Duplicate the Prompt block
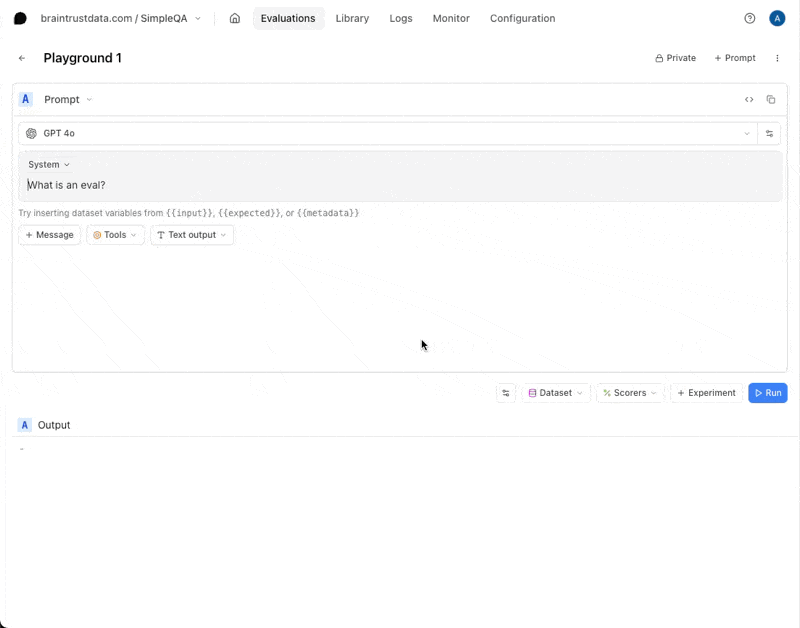Screen dimensions: 800x628 coord(770,99)
